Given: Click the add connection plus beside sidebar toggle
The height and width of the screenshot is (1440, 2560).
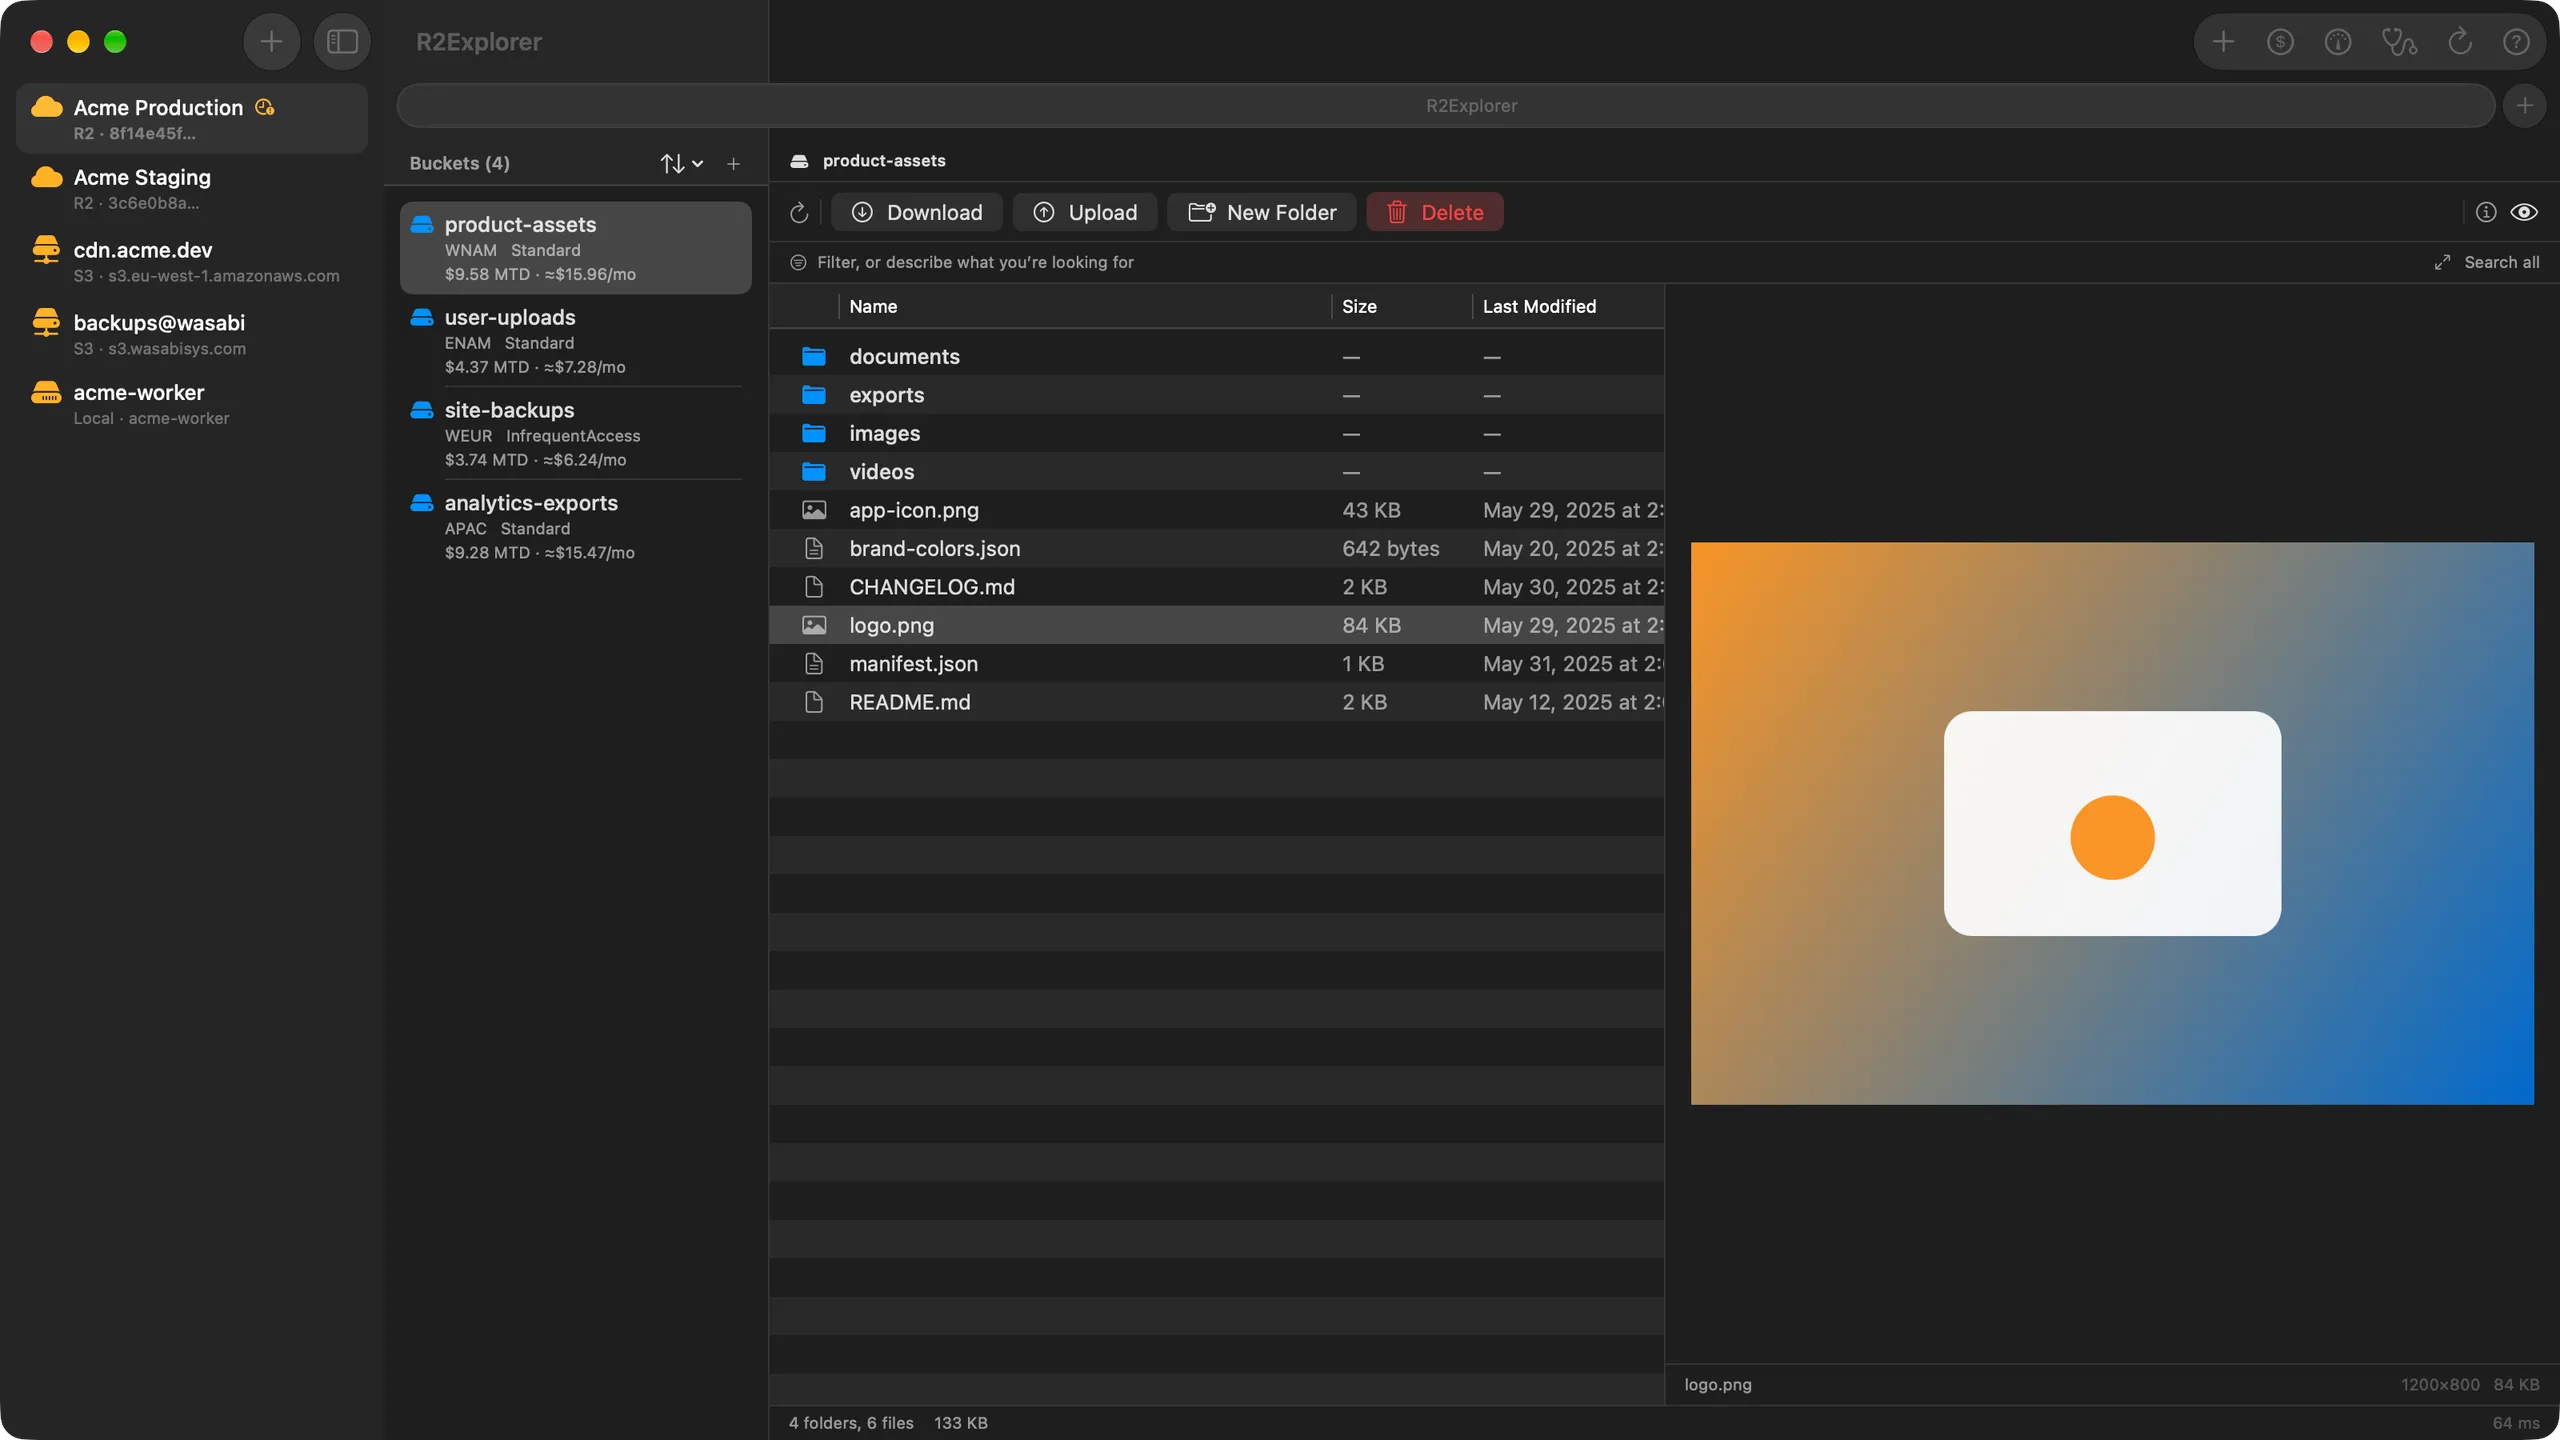Looking at the screenshot, I should pyautogui.click(x=271, y=41).
